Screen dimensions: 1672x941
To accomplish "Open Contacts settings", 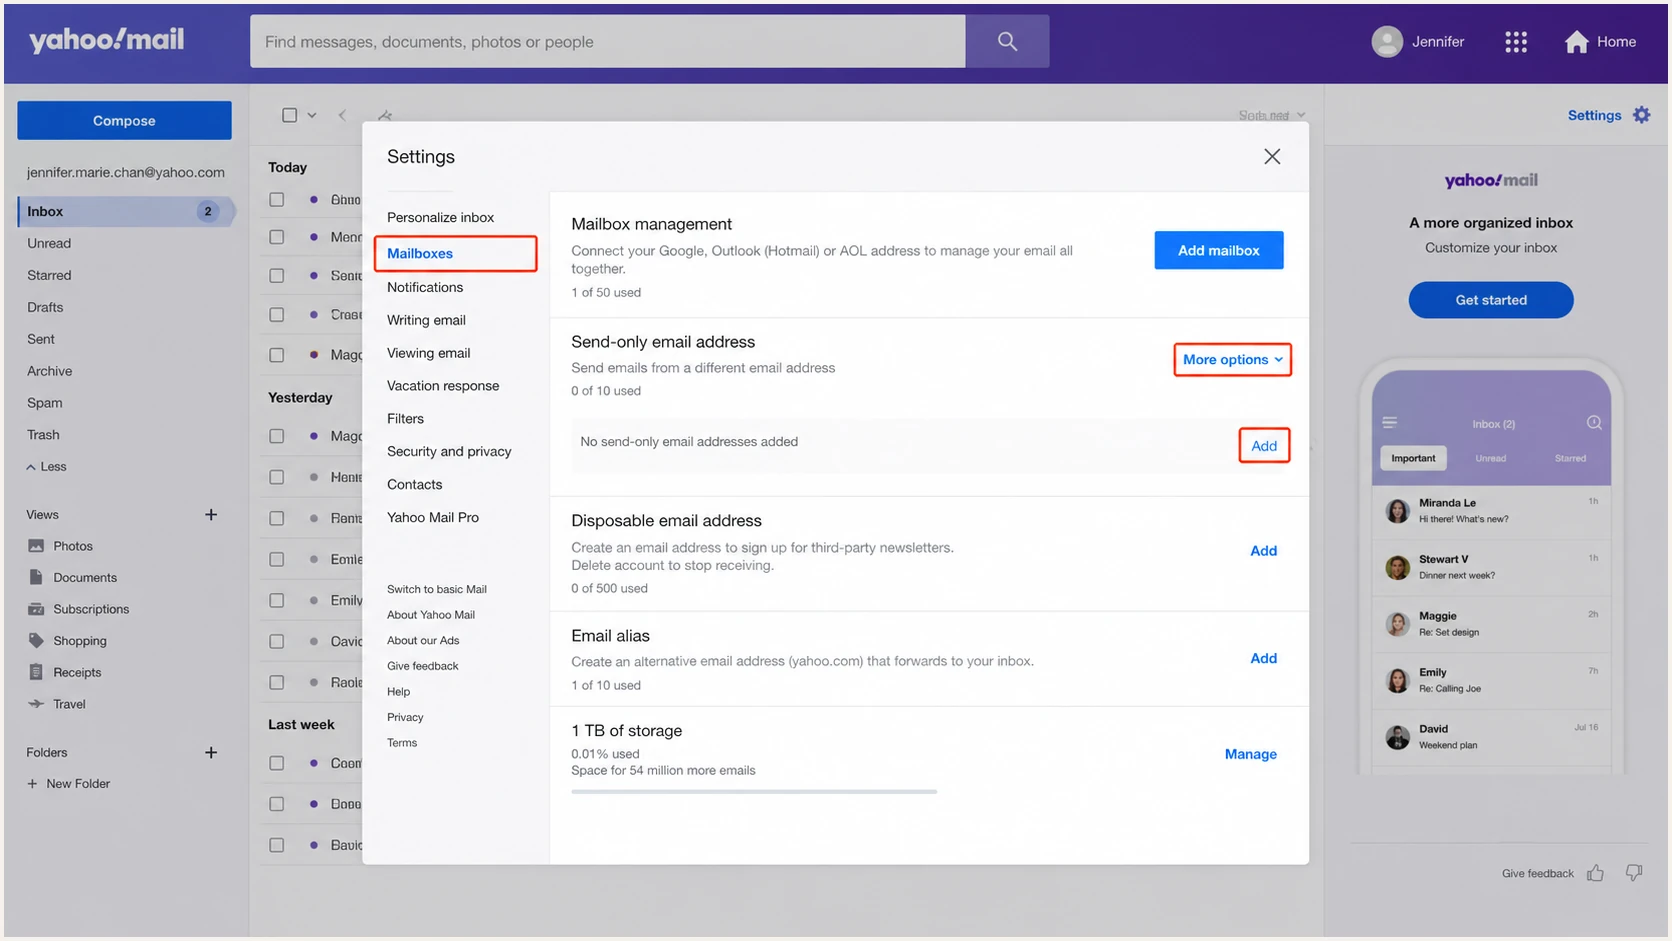I will (x=414, y=485).
